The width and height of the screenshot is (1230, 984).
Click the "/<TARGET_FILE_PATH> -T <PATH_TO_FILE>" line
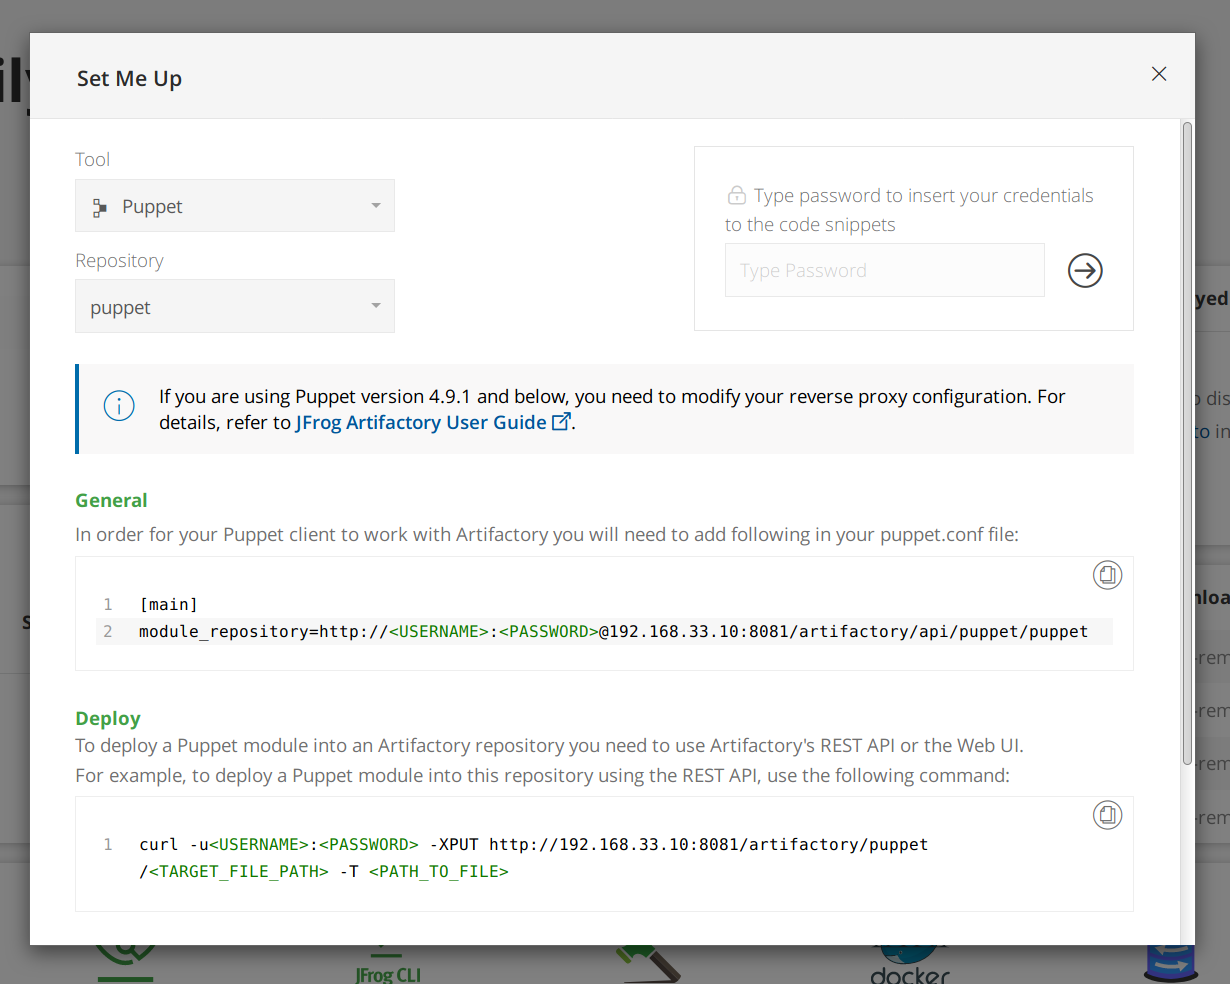pyautogui.click(x=324, y=871)
